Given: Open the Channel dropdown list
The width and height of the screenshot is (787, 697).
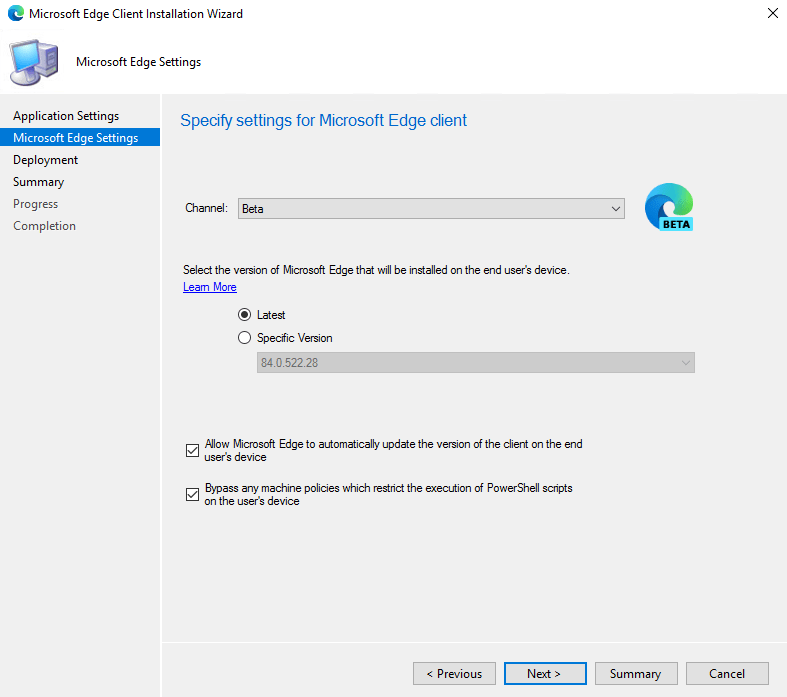Looking at the screenshot, I should [x=431, y=209].
